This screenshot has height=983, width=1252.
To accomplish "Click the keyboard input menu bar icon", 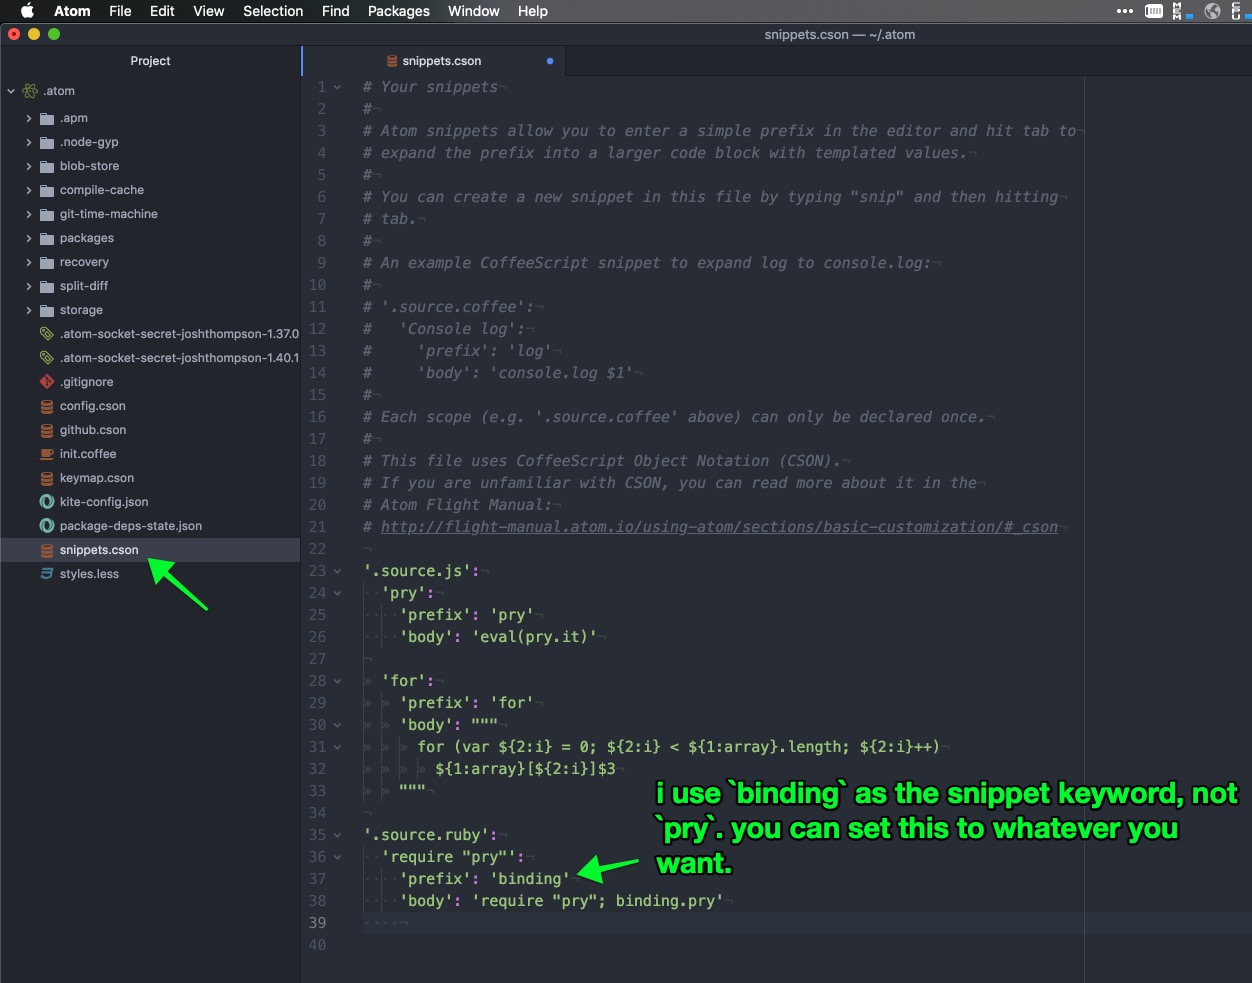I will click(1154, 11).
